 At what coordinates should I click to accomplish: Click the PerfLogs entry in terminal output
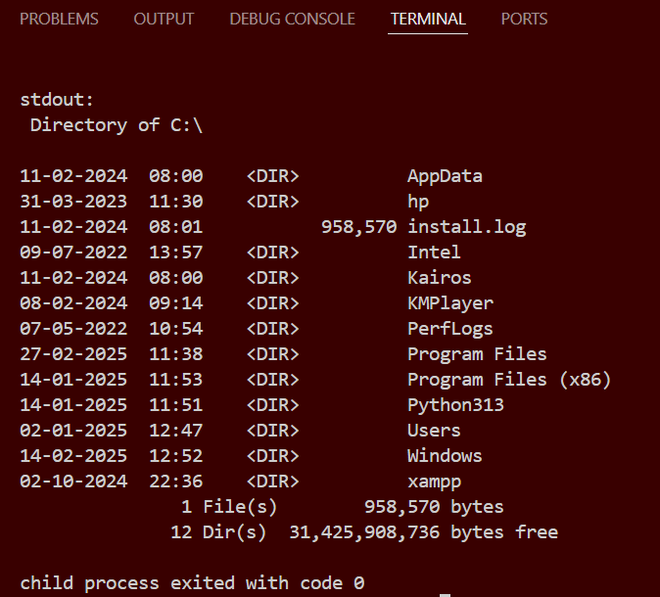click(450, 329)
